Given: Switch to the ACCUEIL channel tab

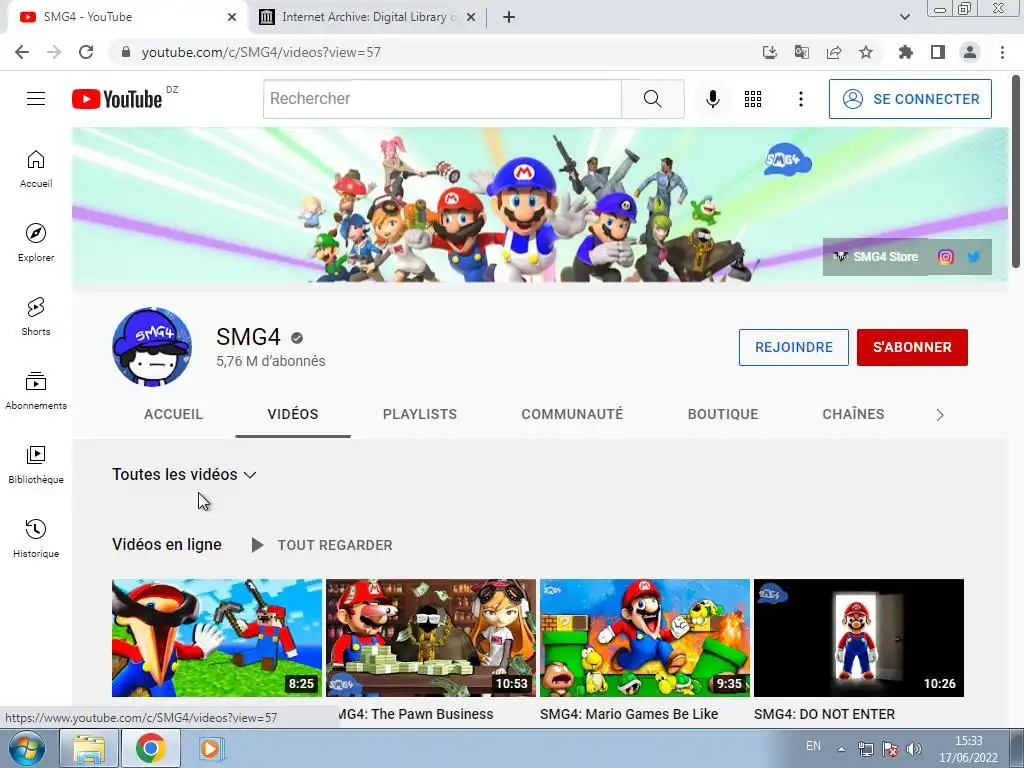Looking at the screenshot, I should click(x=174, y=414).
